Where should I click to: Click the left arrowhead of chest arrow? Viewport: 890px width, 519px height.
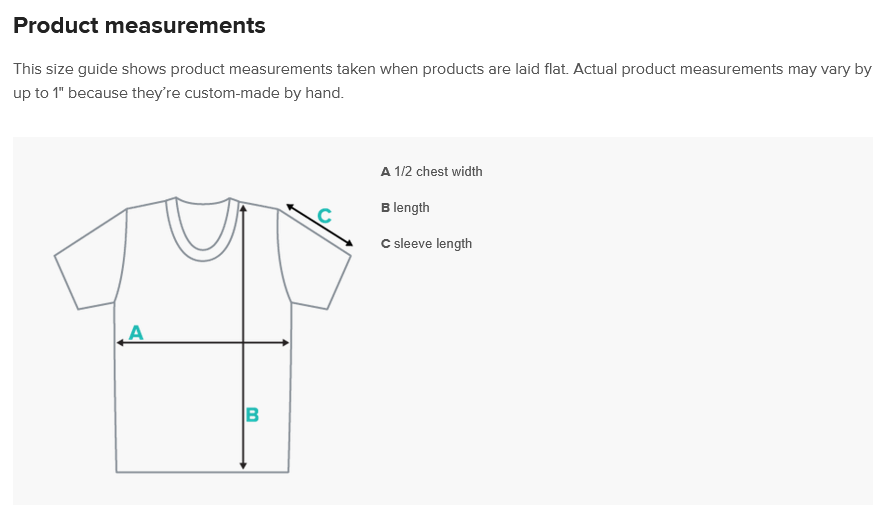pyautogui.click(x=120, y=342)
